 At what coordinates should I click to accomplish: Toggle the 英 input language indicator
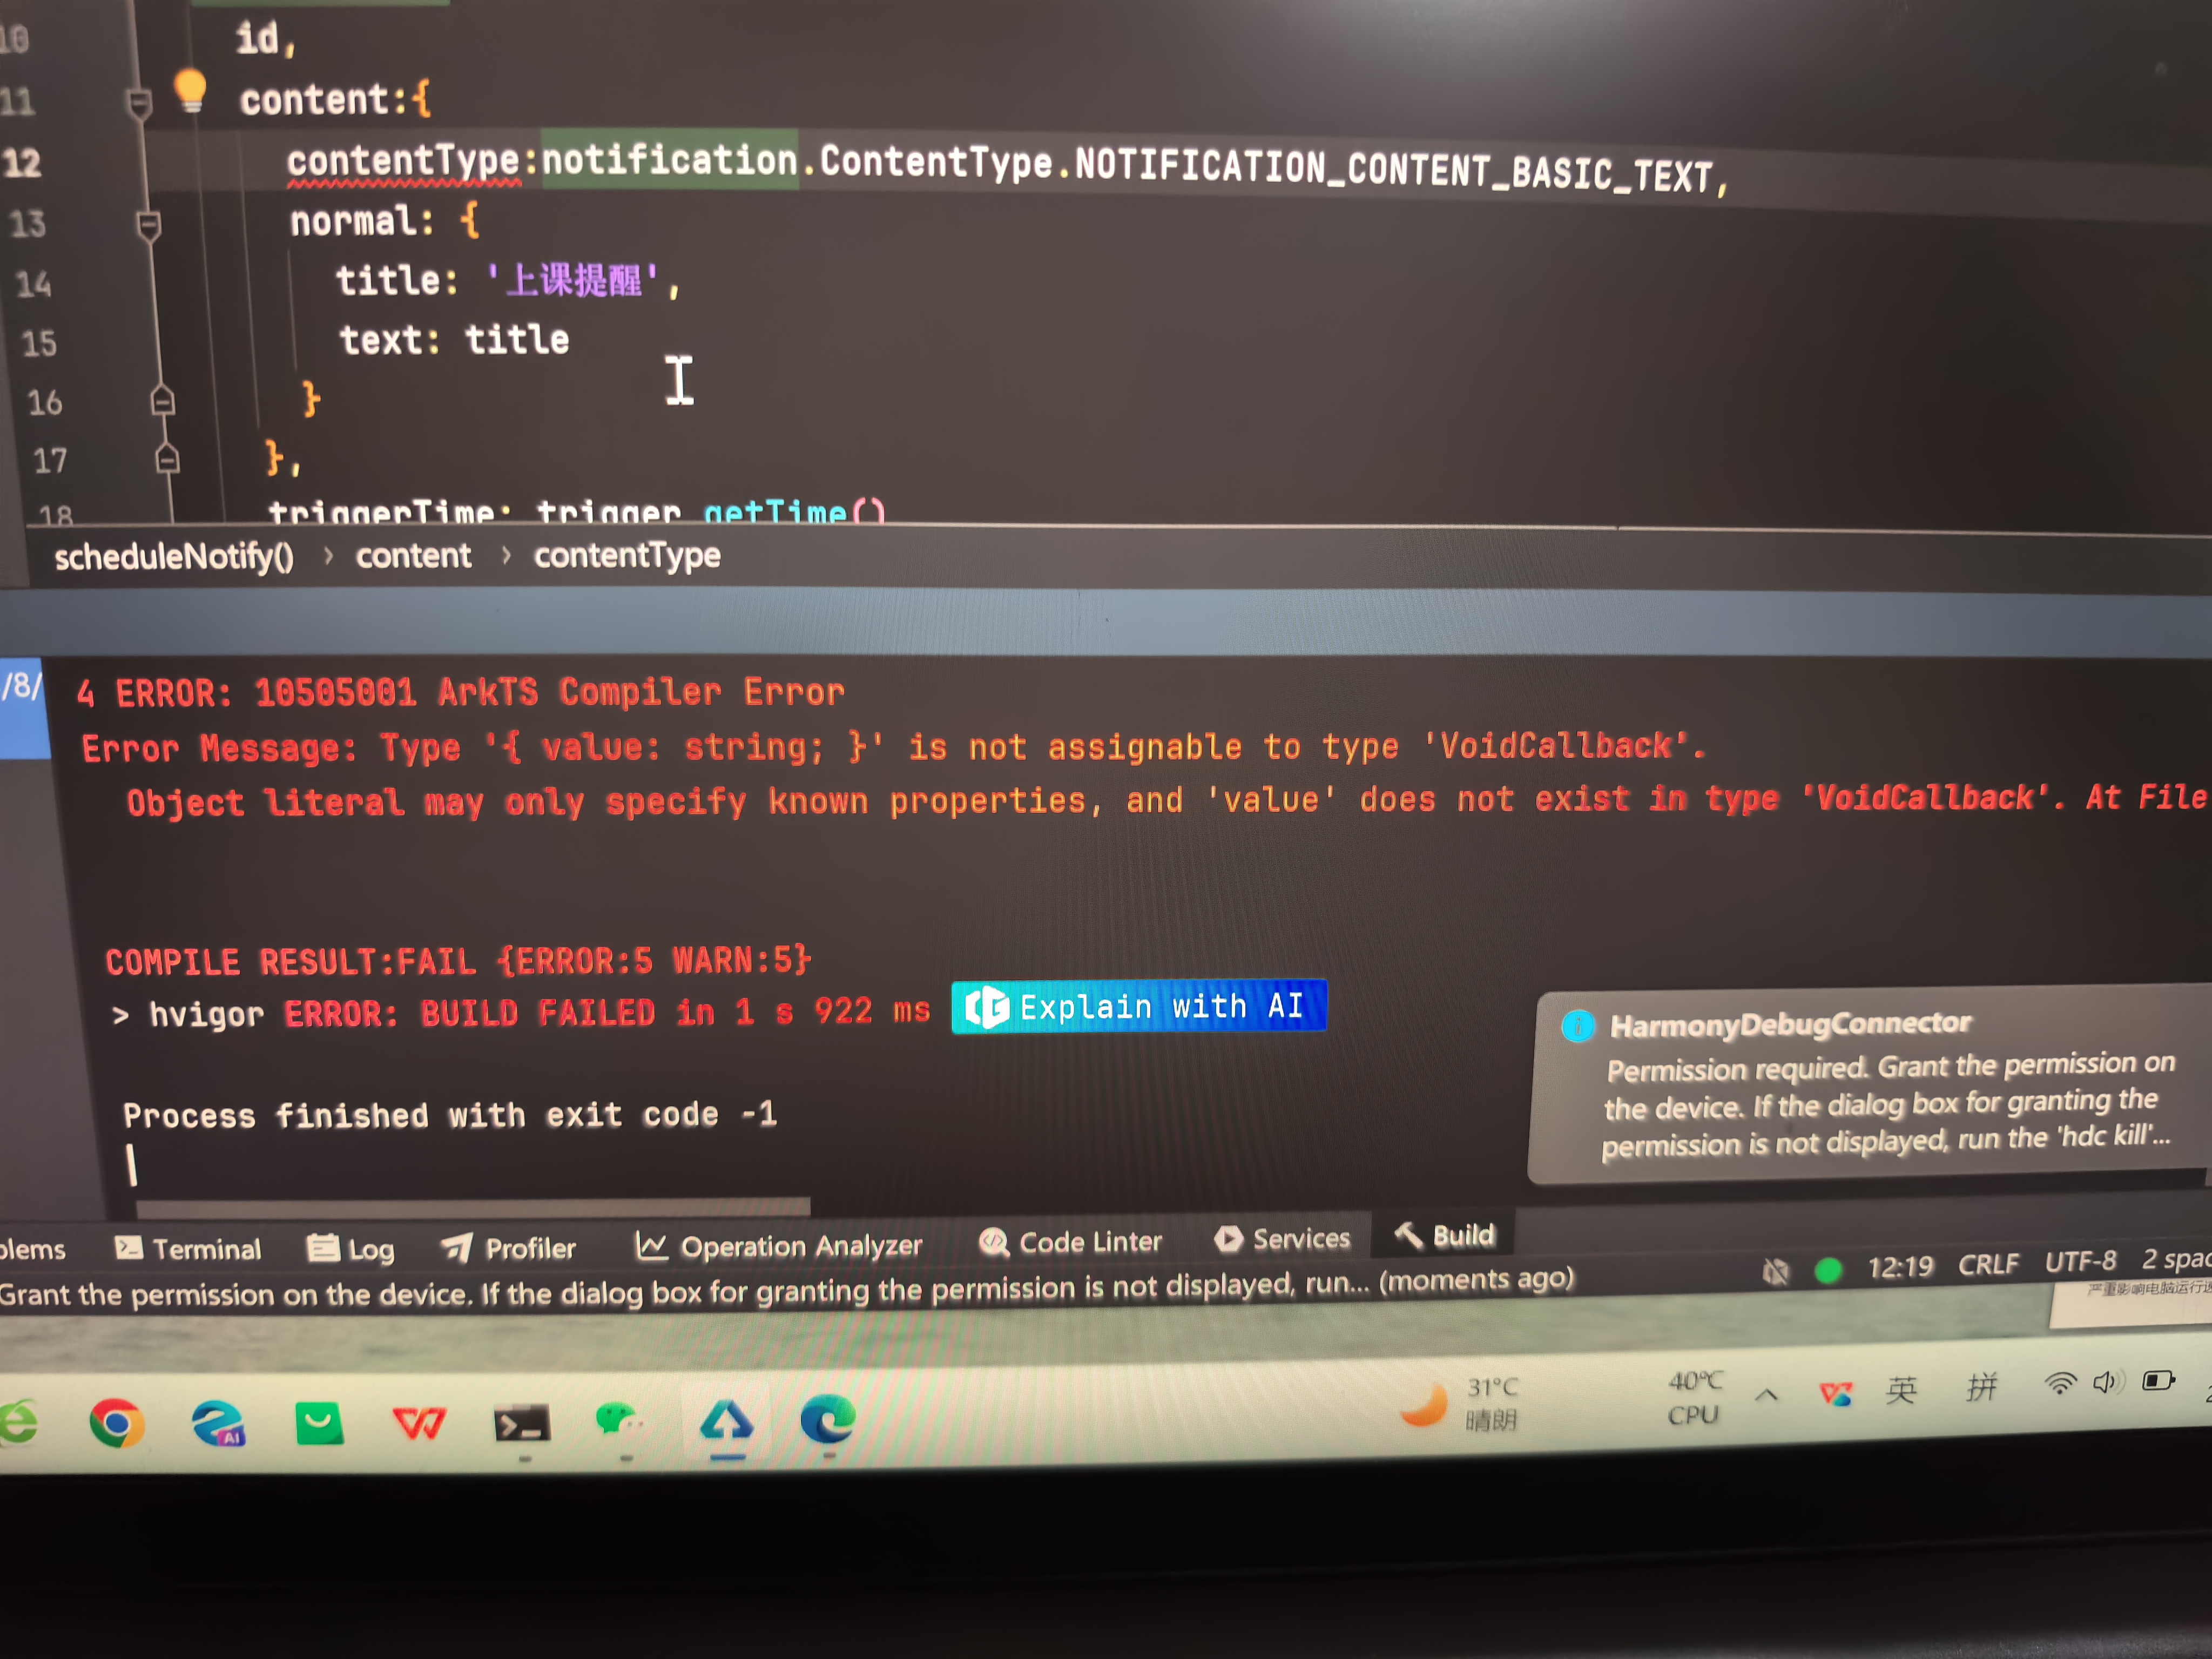point(1901,1390)
